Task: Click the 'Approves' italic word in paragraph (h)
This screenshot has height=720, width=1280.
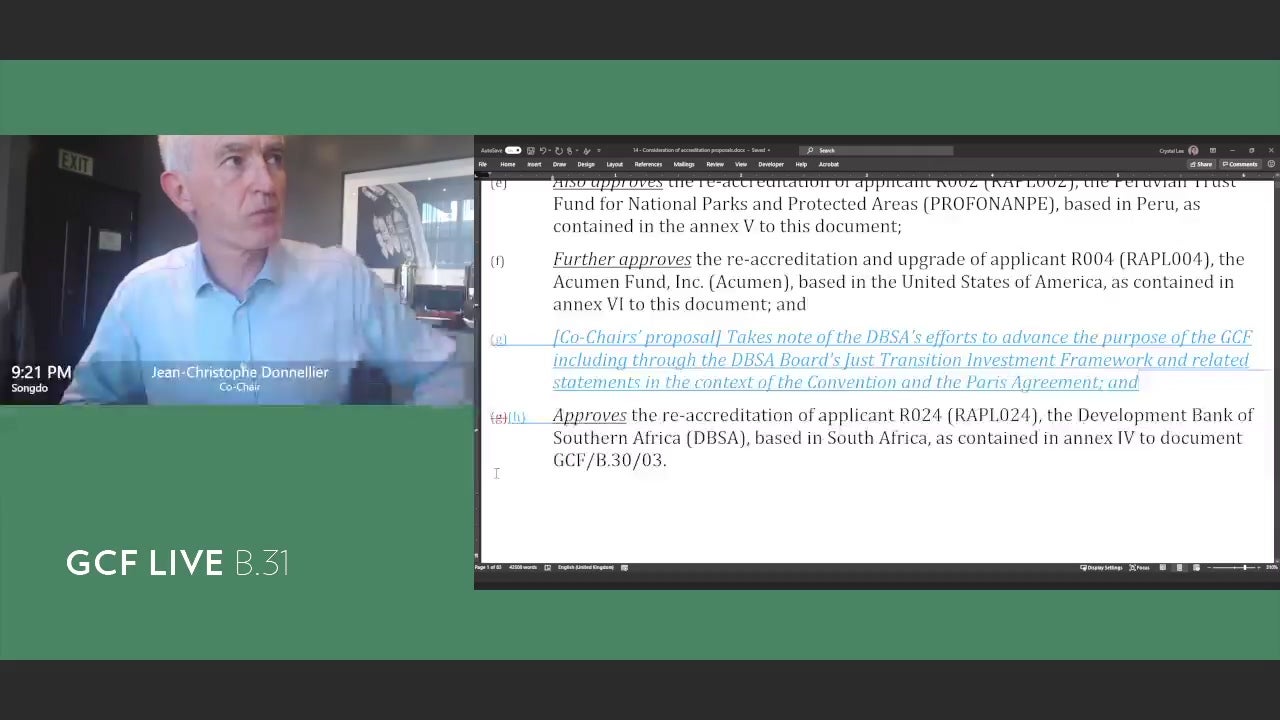Action: [590, 416]
